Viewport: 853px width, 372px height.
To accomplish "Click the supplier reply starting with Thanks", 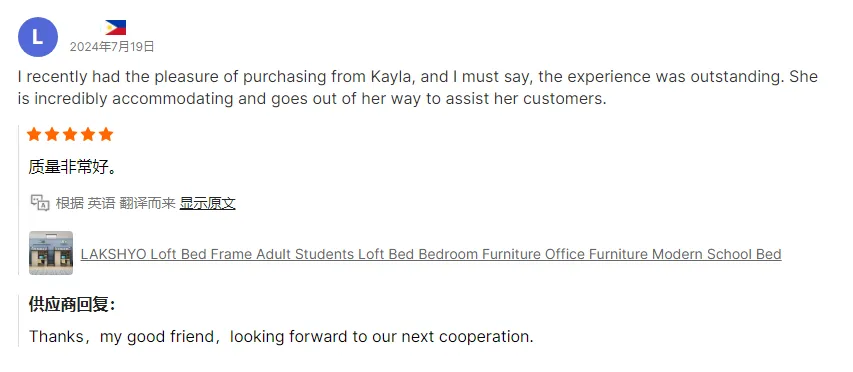I will tap(281, 337).
